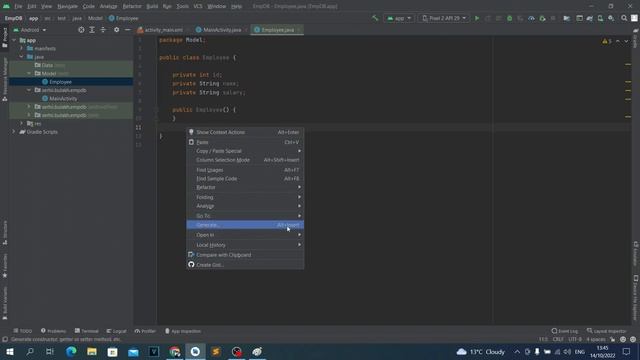This screenshot has width=640, height=360.
Task: Expand the manifests folder
Action: 22,48
